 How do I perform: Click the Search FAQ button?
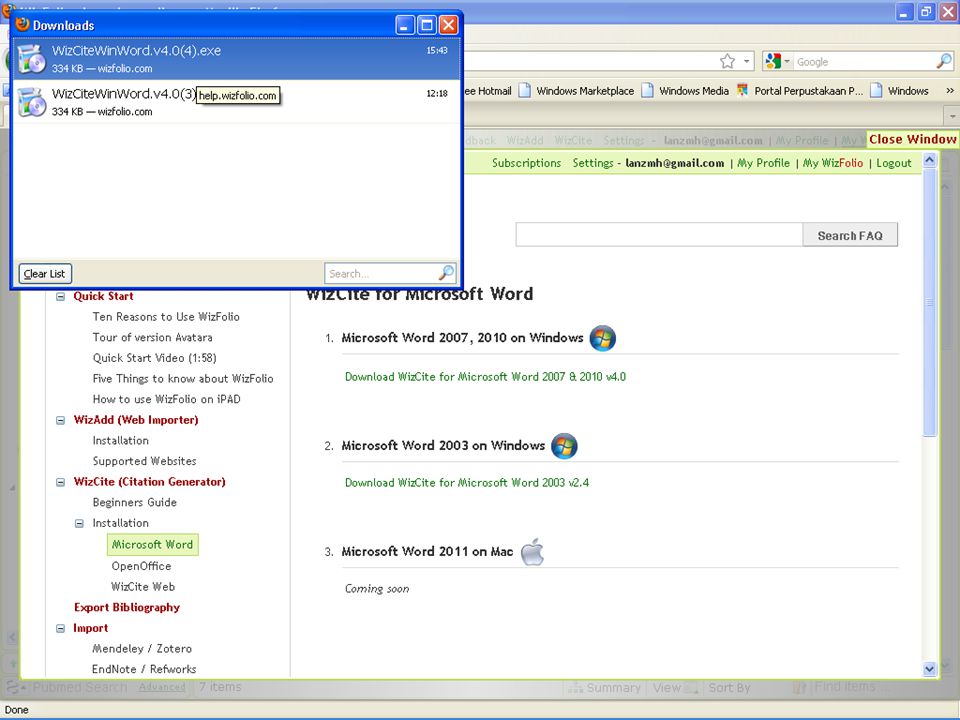[x=850, y=235]
